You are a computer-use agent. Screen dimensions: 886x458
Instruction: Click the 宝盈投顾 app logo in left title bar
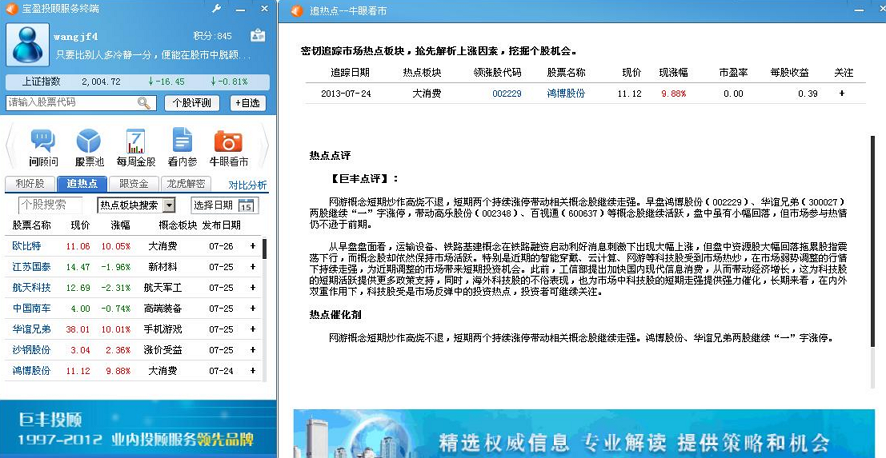pos(11,8)
